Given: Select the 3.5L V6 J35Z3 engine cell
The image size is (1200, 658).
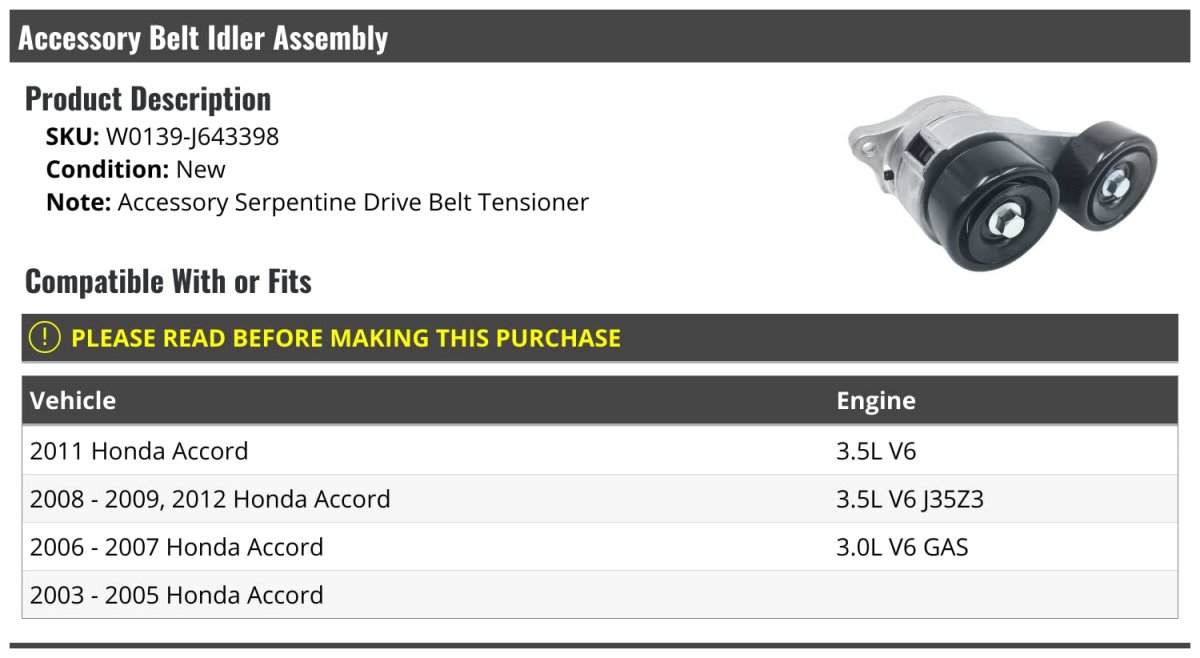Looking at the screenshot, I should tap(910, 499).
